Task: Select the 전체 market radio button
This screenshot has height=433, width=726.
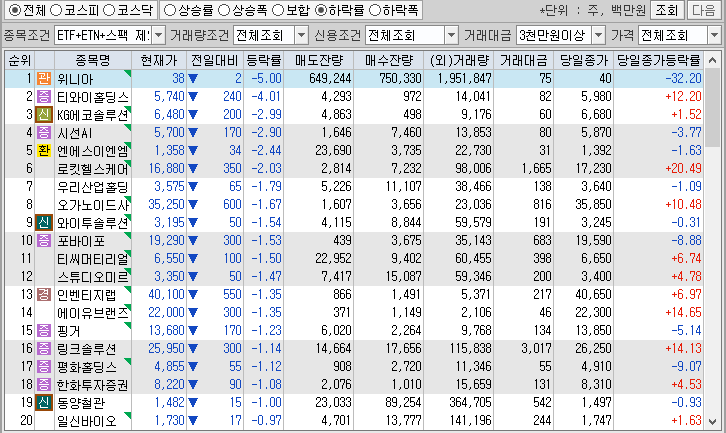Action: [x=15, y=10]
